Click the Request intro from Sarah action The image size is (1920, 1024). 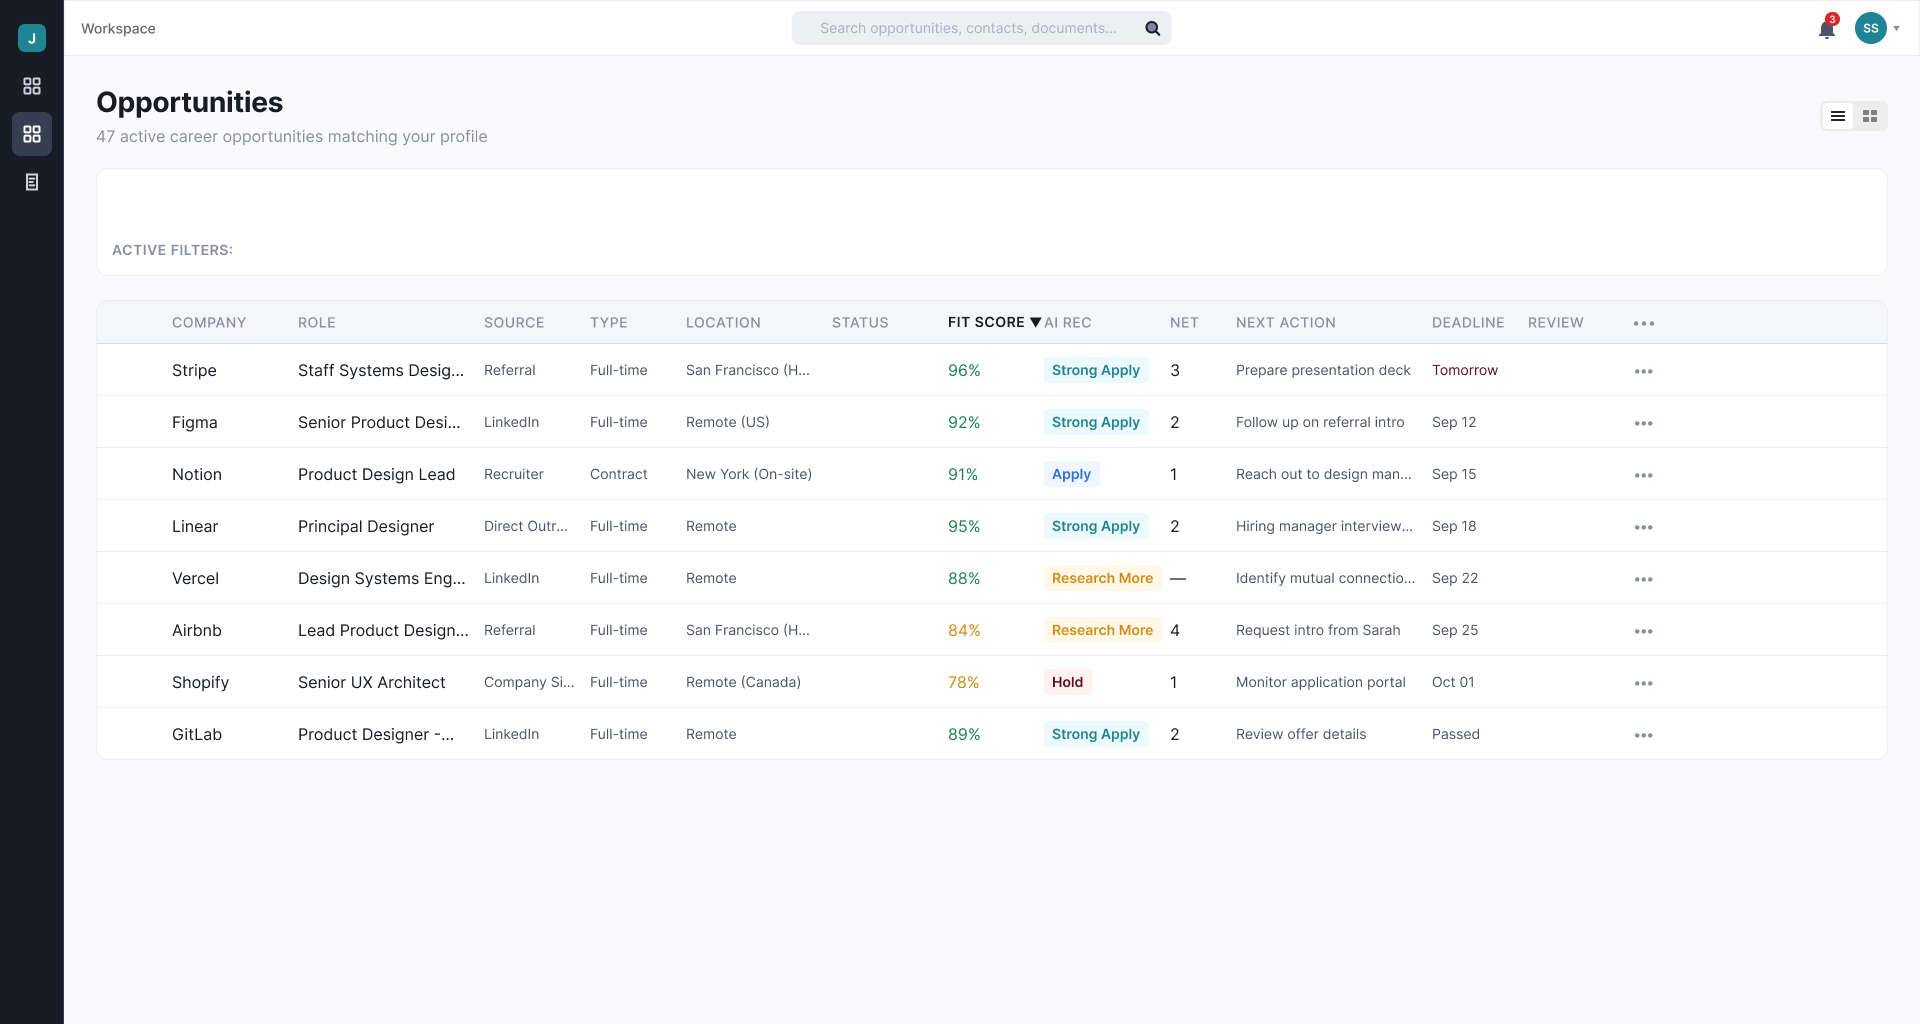(x=1318, y=630)
